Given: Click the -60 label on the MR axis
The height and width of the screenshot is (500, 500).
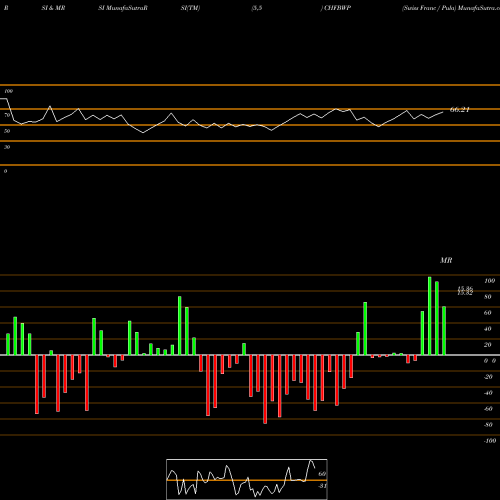Looking at the screenshot, I should click(488, 409).
